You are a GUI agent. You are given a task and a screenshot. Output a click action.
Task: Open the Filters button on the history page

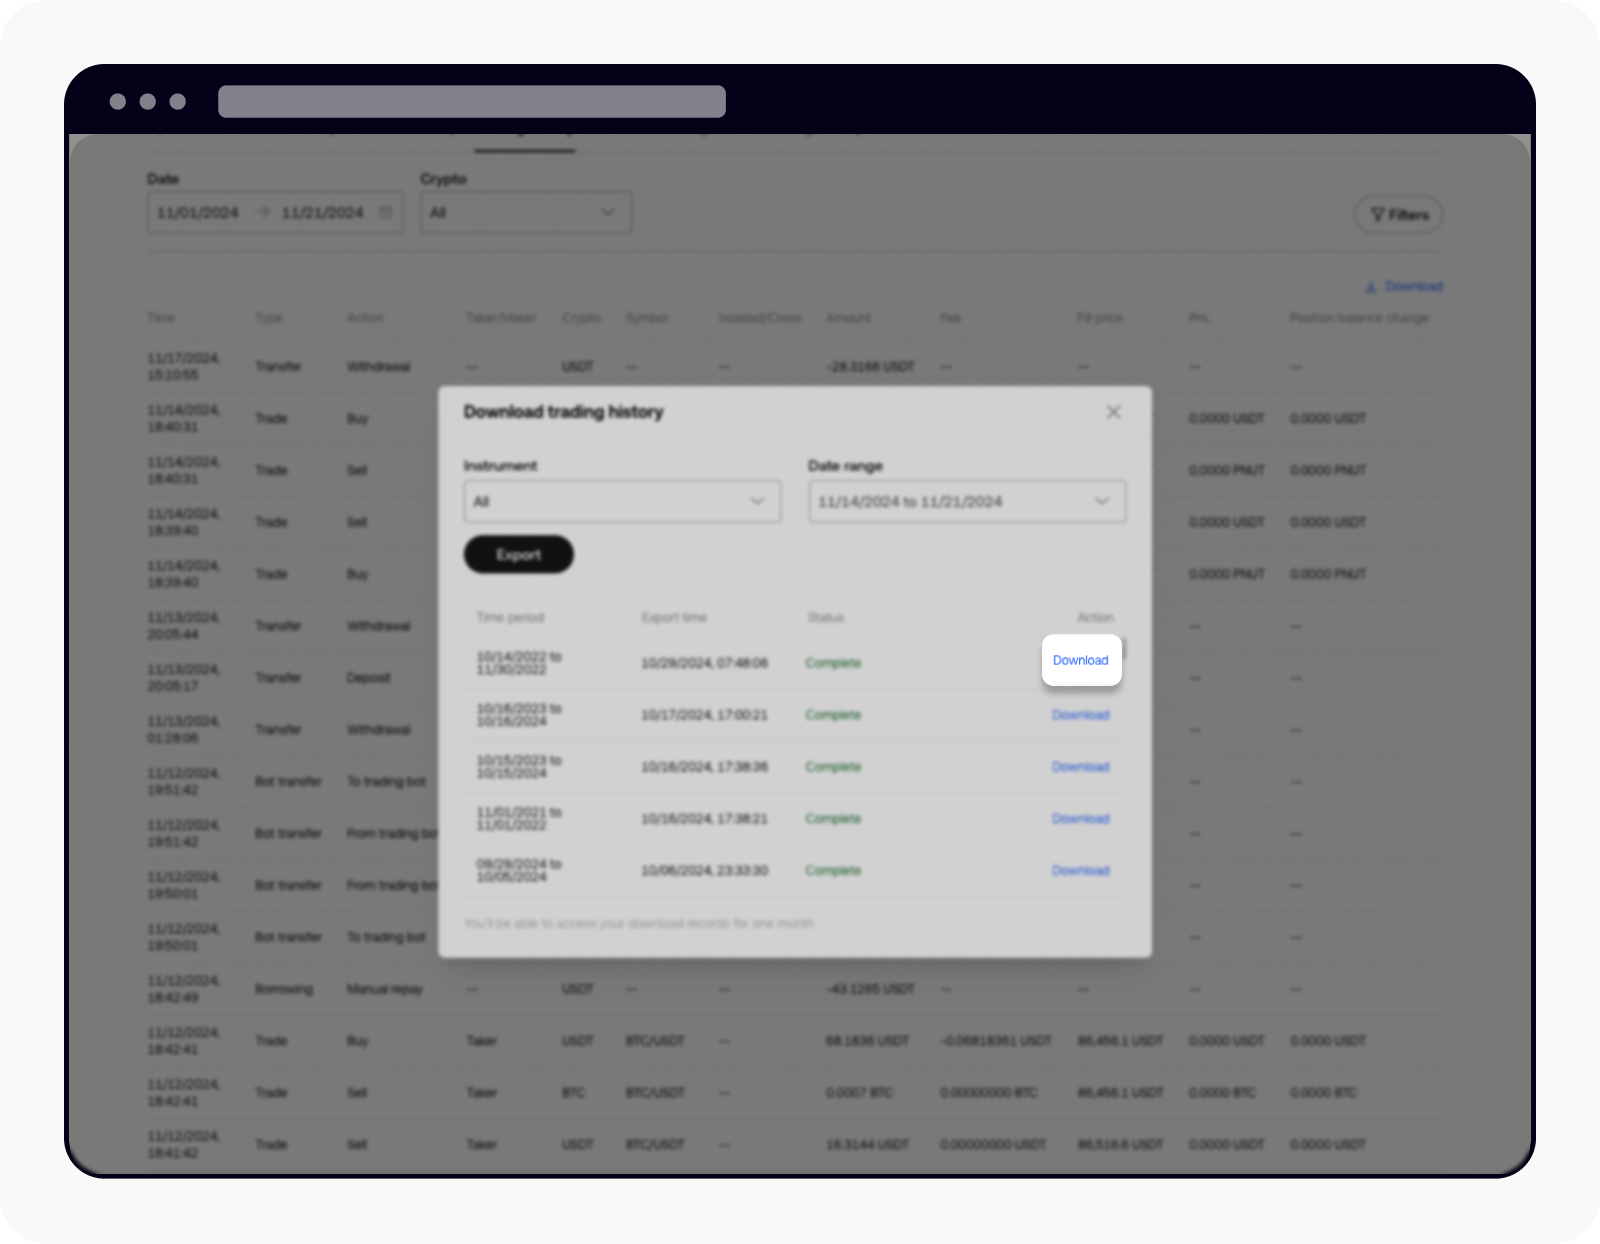(1398, 214)
